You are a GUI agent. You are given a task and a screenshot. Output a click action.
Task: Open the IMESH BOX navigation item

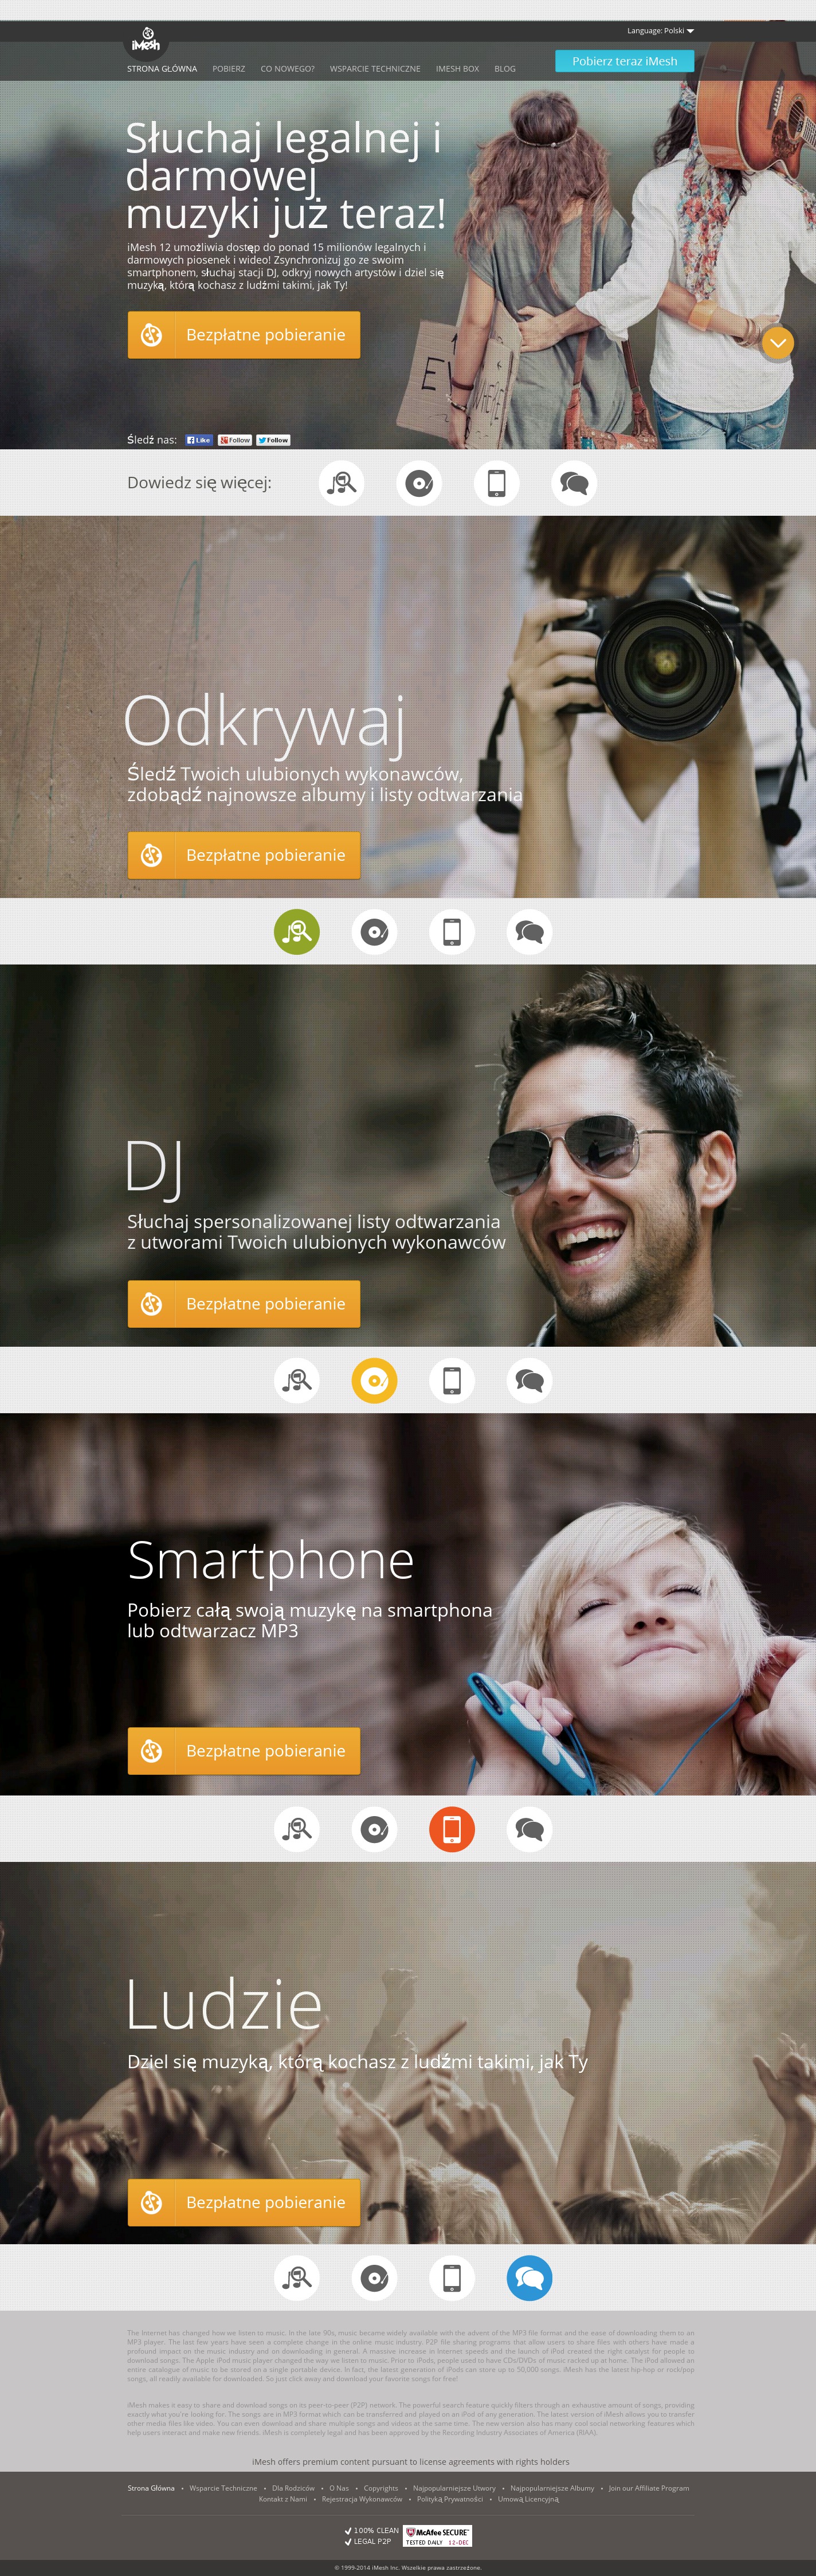pyautogui.click(x=457, y=69)
